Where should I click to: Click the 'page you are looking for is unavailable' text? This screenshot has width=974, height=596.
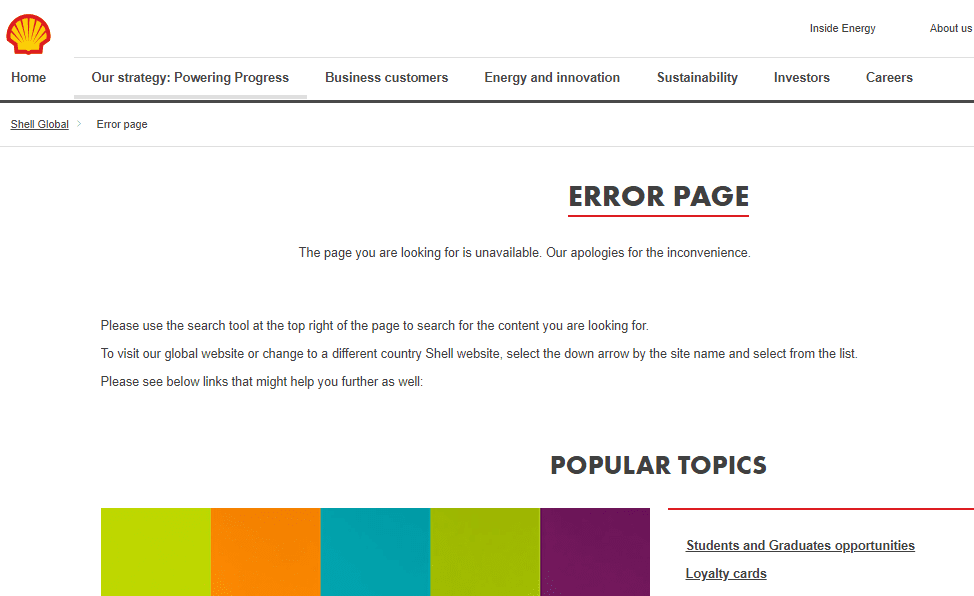524,252
